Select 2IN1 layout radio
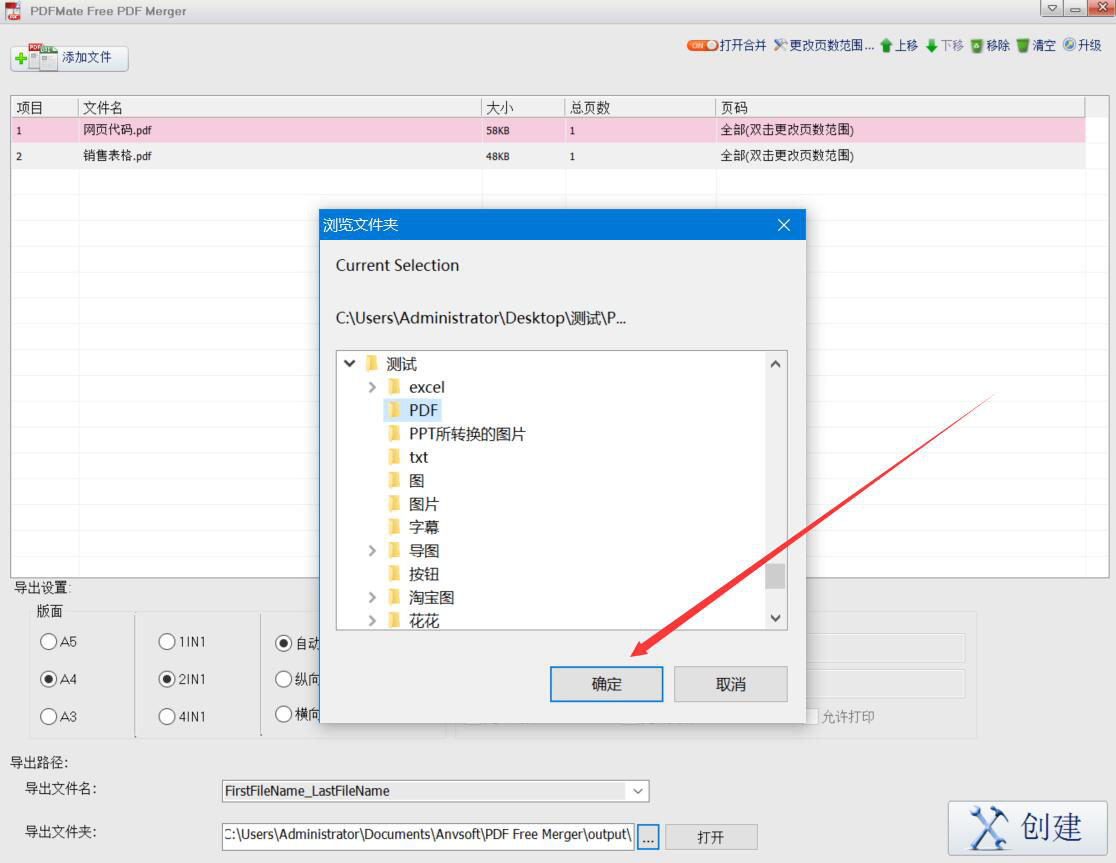 point(167,679)
